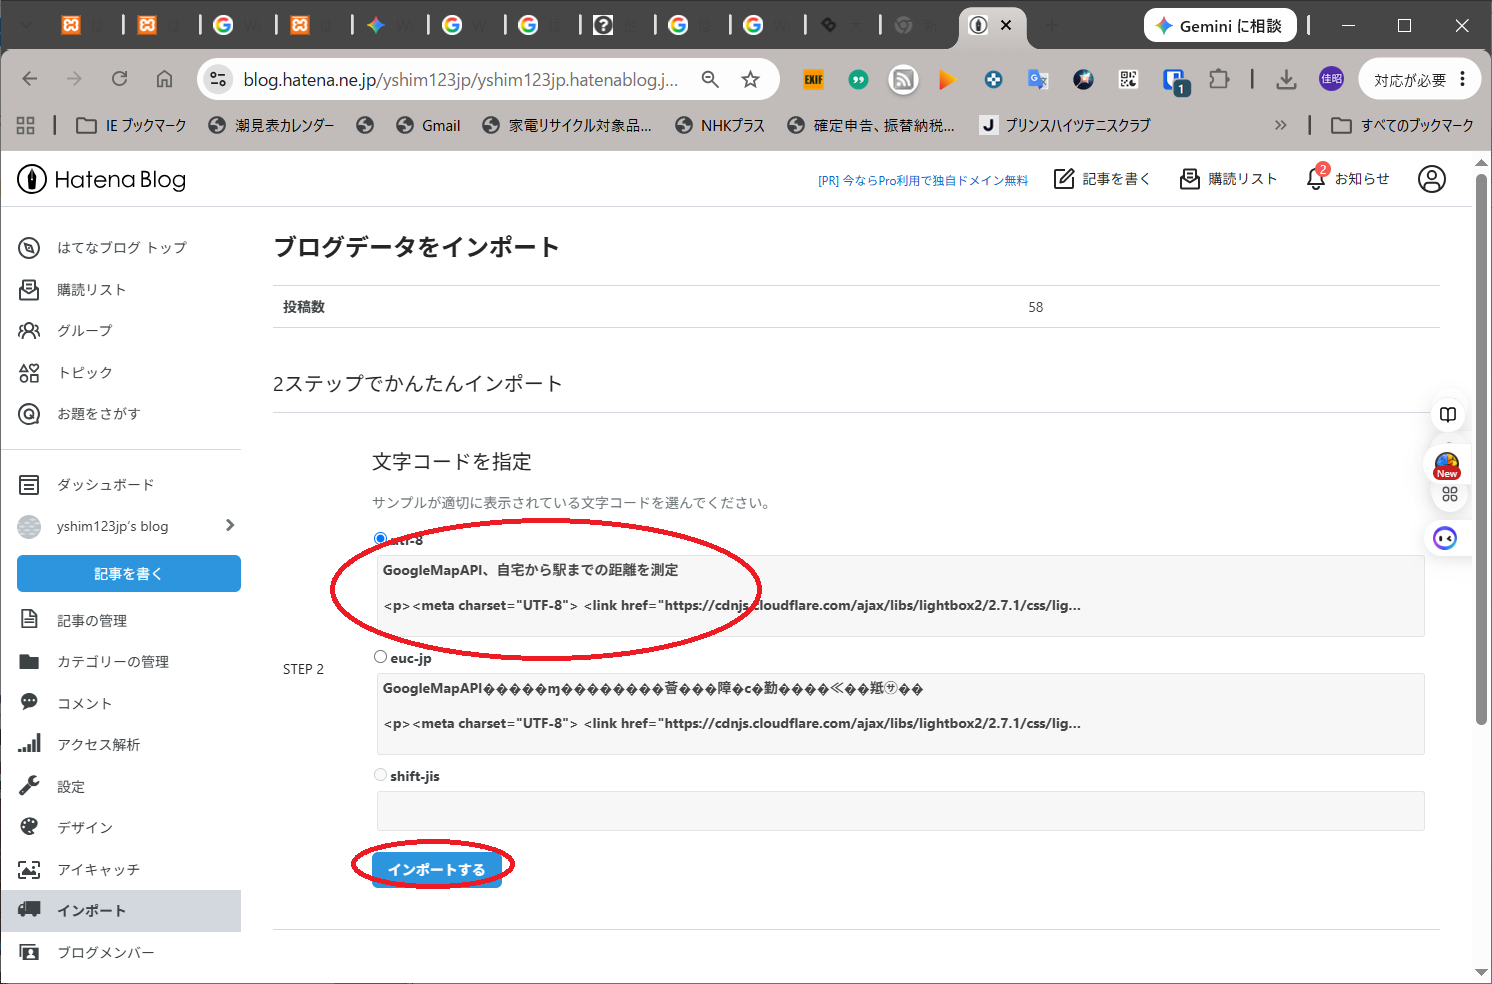Click the orange play-arrow extension icon
Image resolution: width=1492 pixels, height=984 pixels.
point(948,79)
